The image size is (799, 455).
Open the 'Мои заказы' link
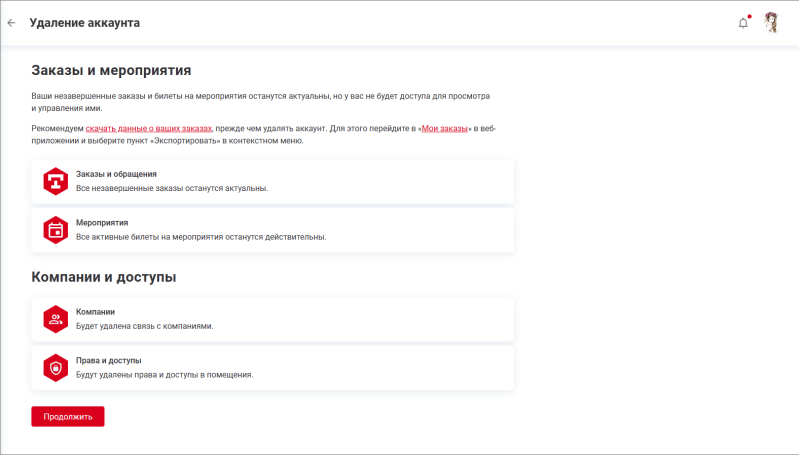pos(445,130)
